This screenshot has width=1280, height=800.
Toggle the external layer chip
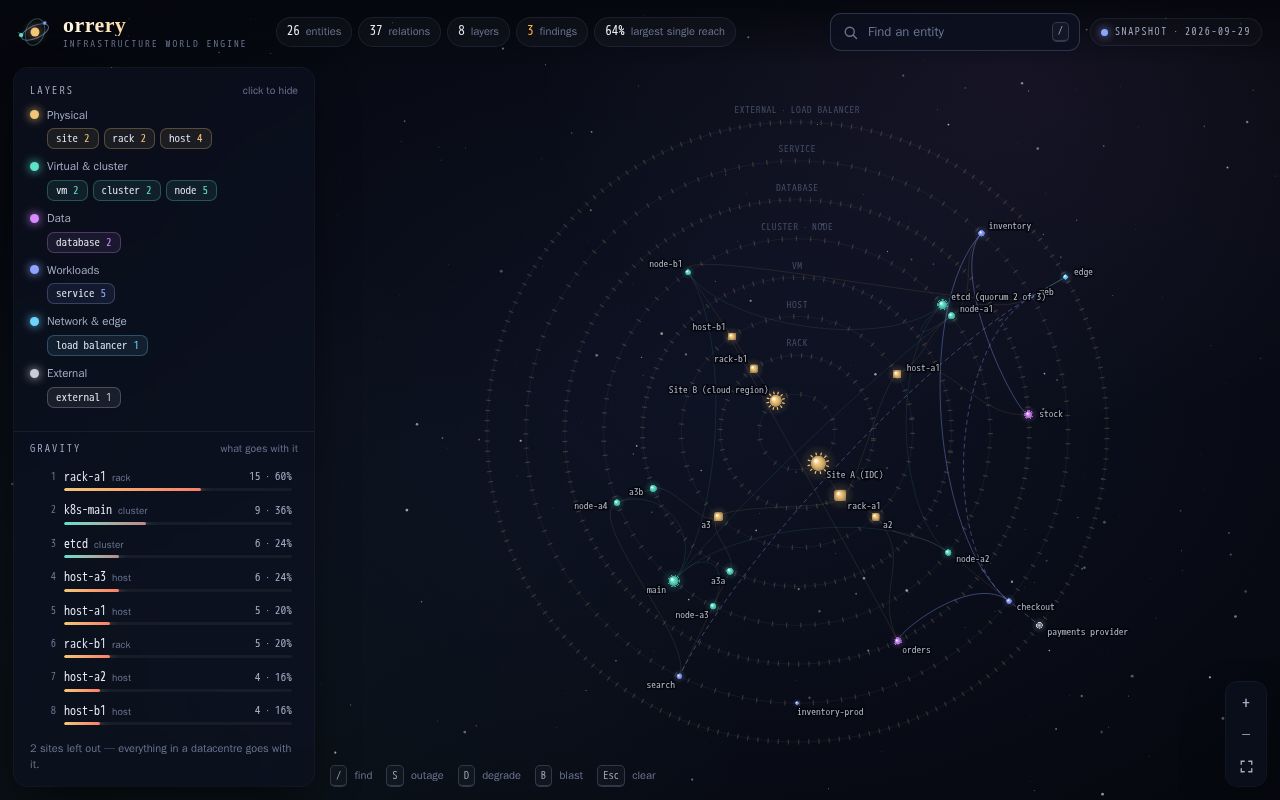click(84, 398)
